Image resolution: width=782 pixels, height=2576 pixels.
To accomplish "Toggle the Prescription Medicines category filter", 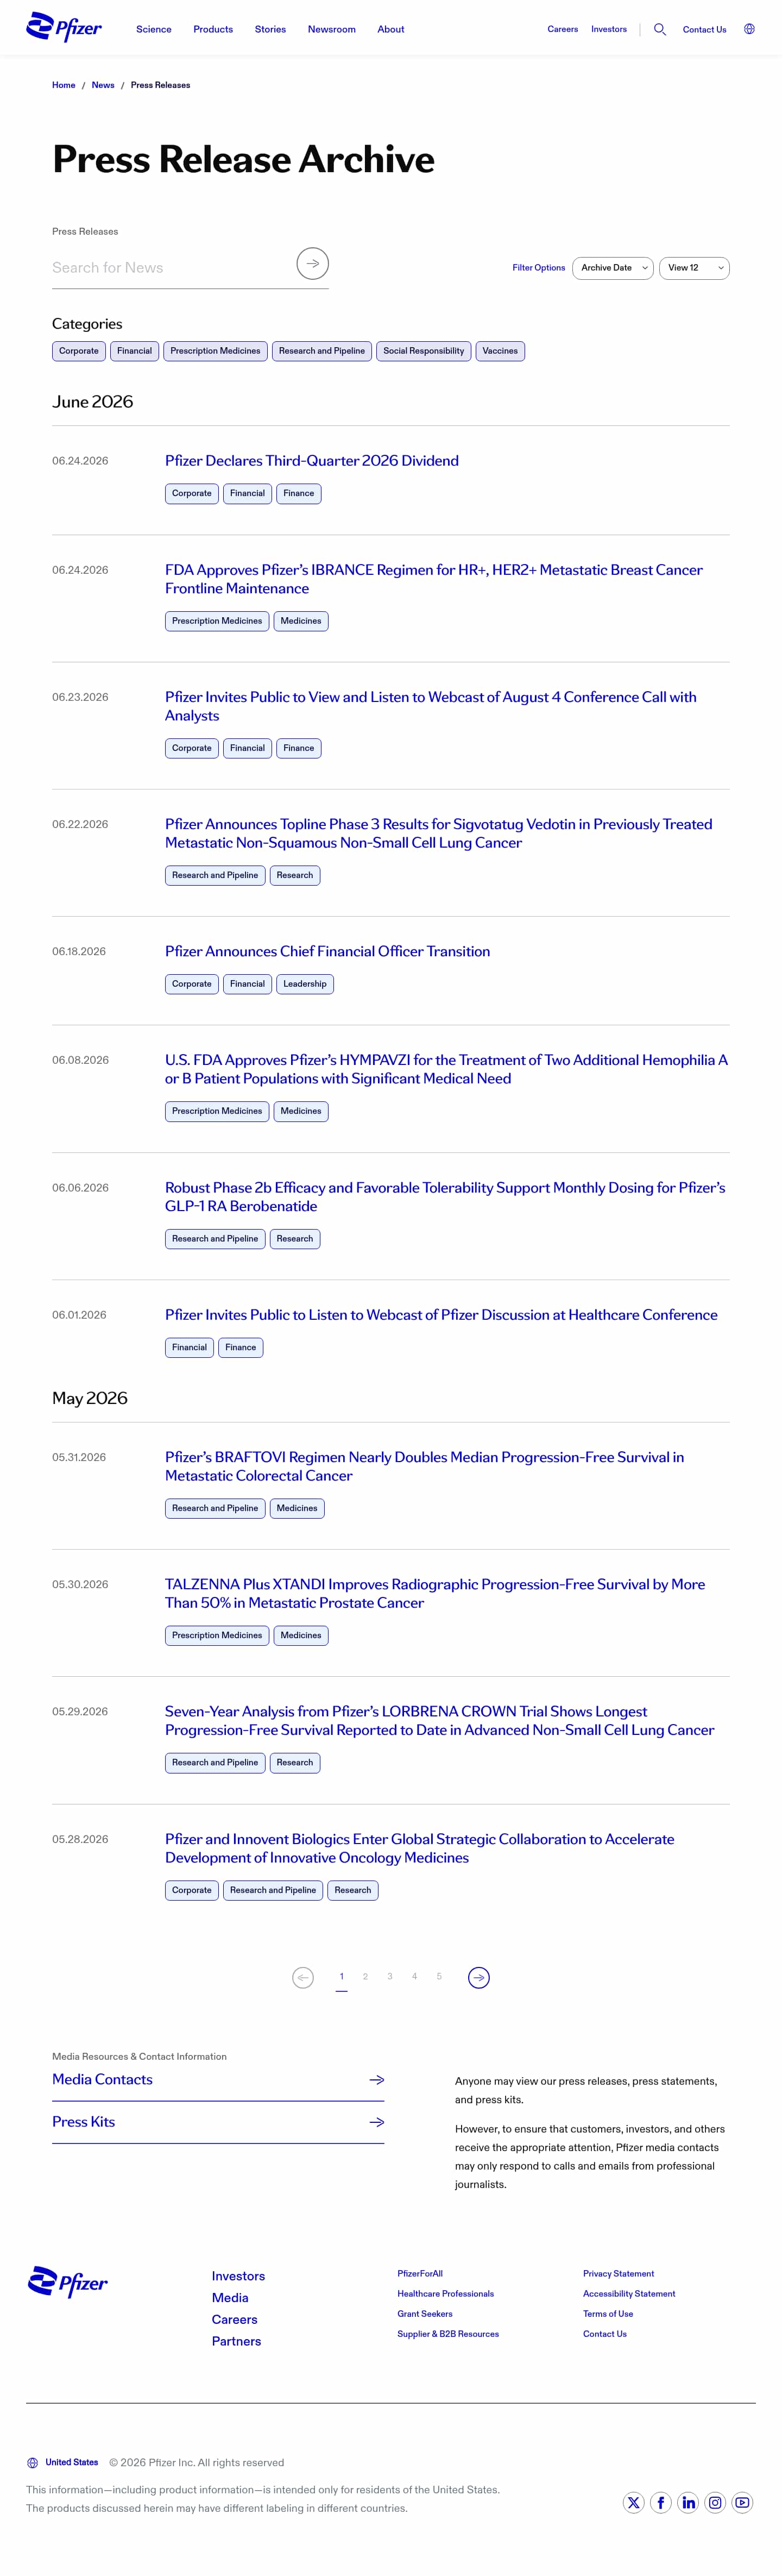I will [x=215, y=351].
